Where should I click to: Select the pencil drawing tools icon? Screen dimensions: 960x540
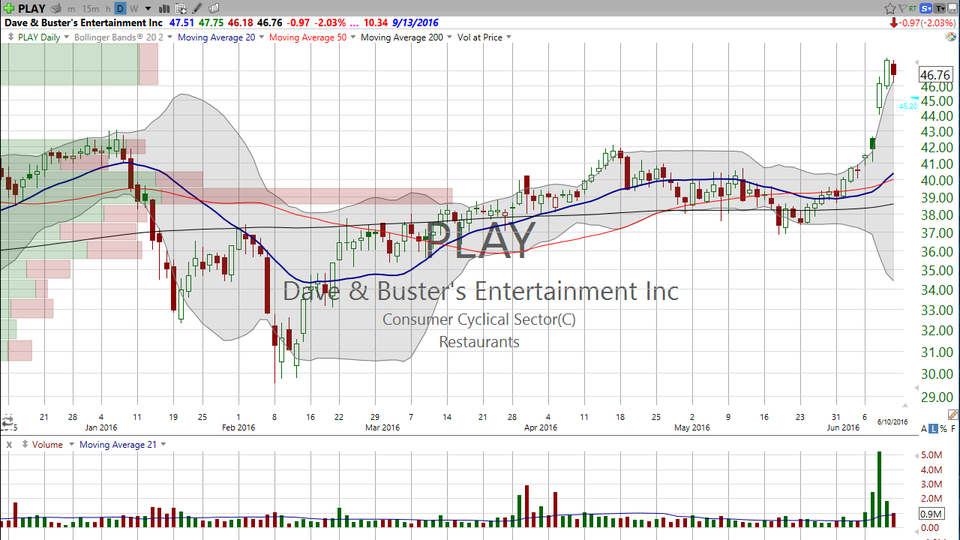[x=197, y=9]
